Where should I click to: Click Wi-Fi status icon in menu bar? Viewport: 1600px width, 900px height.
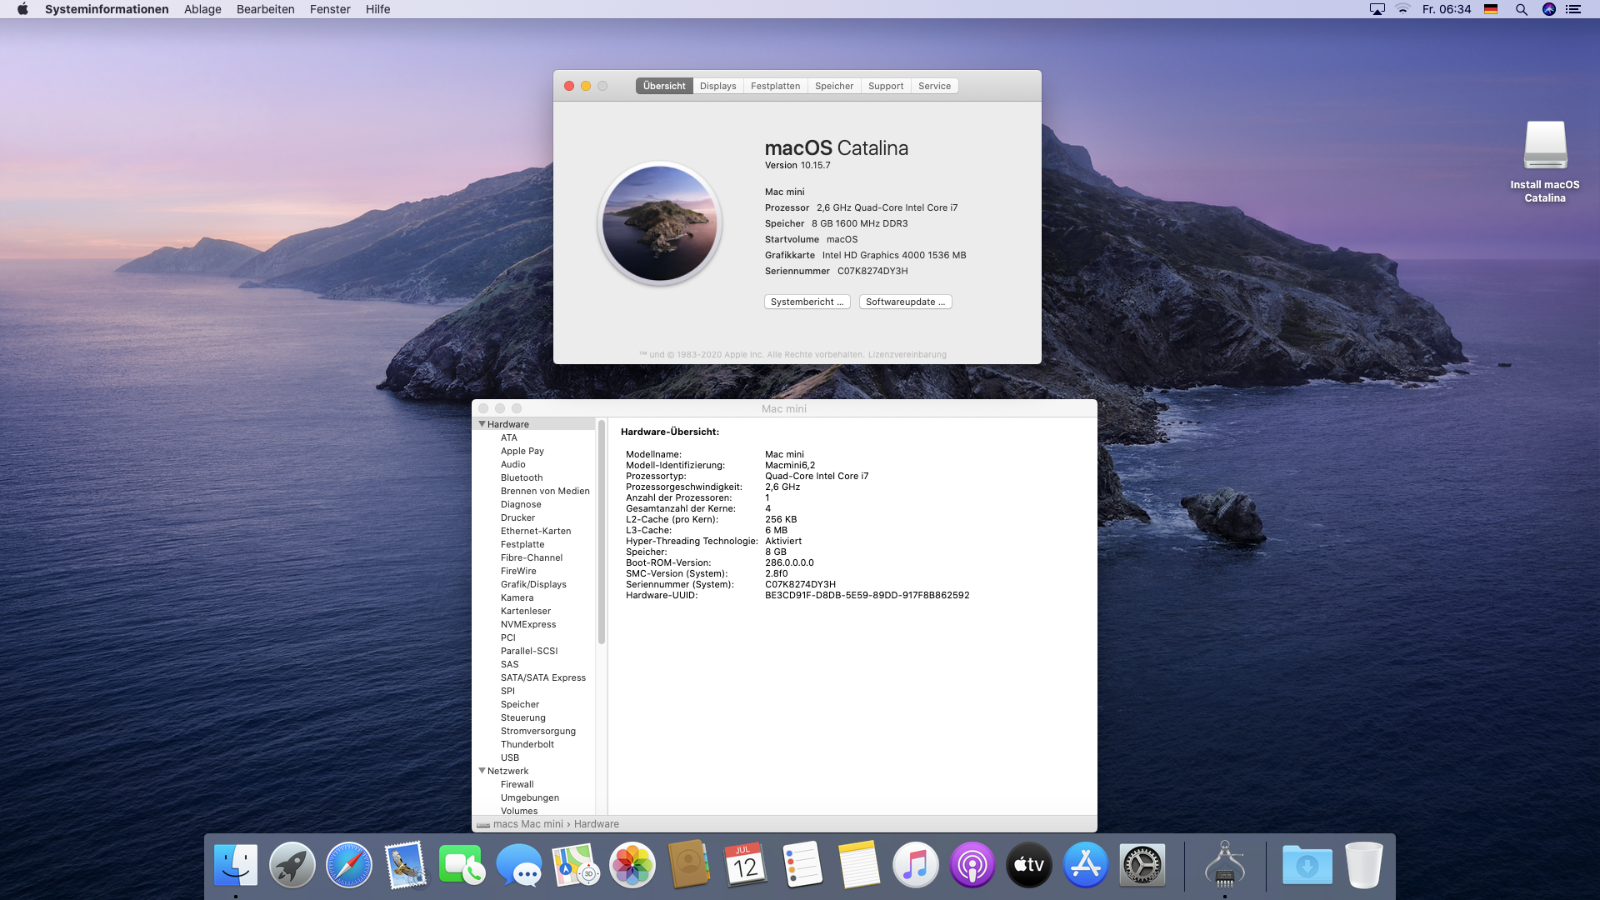tap(1403, 9)
